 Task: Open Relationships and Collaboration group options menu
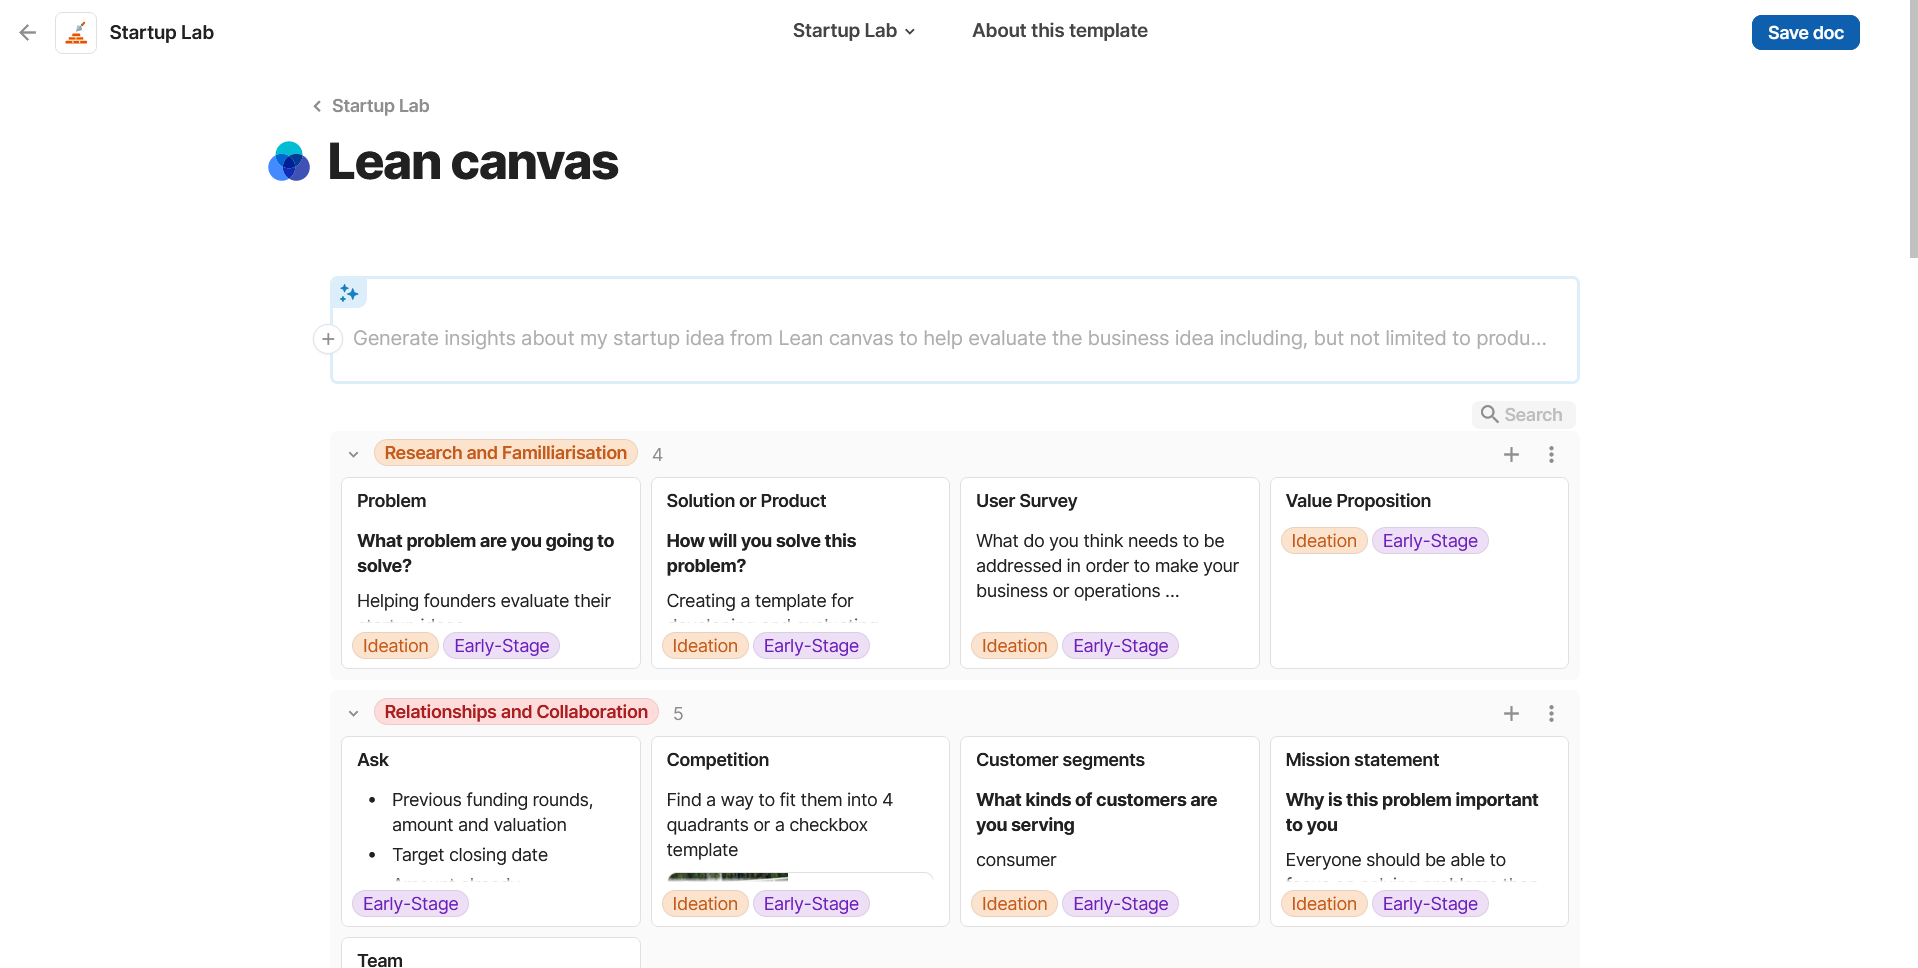click(x=1551, y=714)
